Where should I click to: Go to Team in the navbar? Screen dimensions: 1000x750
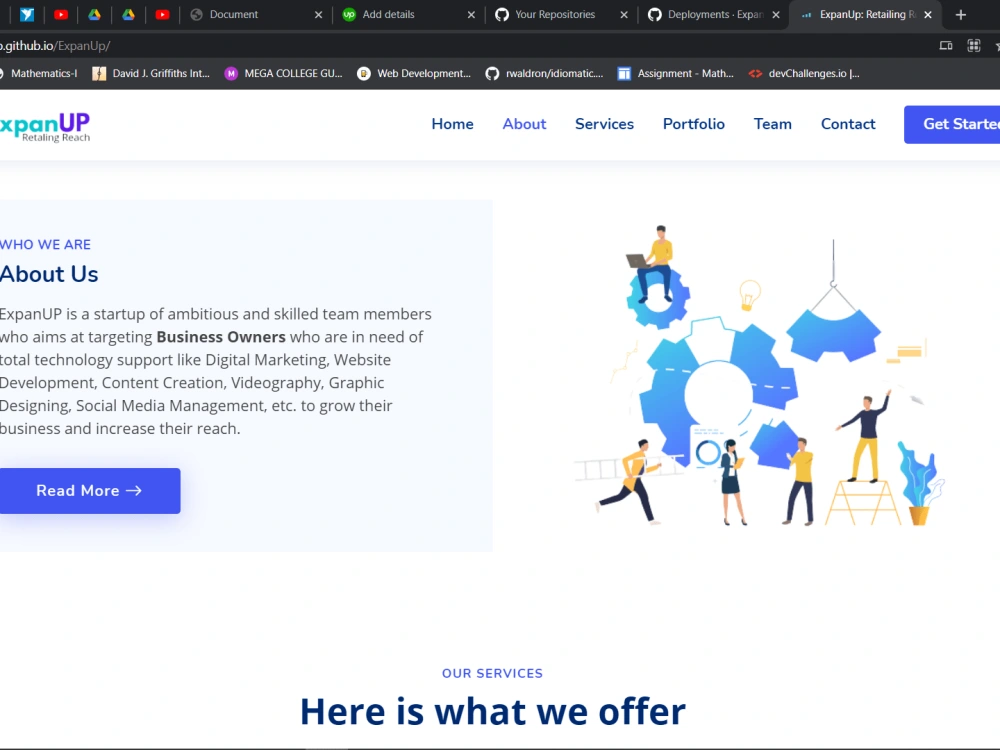pyautogui.click(x=772, y=124)
